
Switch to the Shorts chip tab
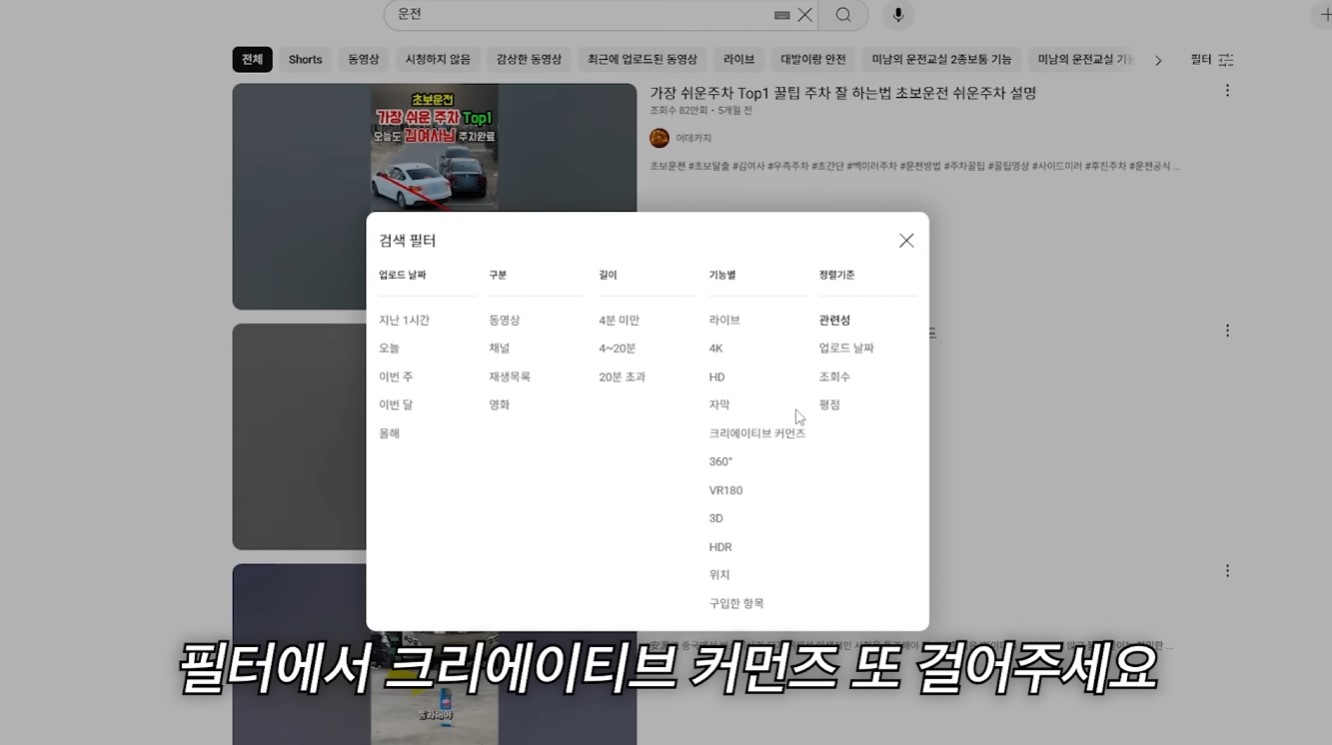click(x=305, y=59)
